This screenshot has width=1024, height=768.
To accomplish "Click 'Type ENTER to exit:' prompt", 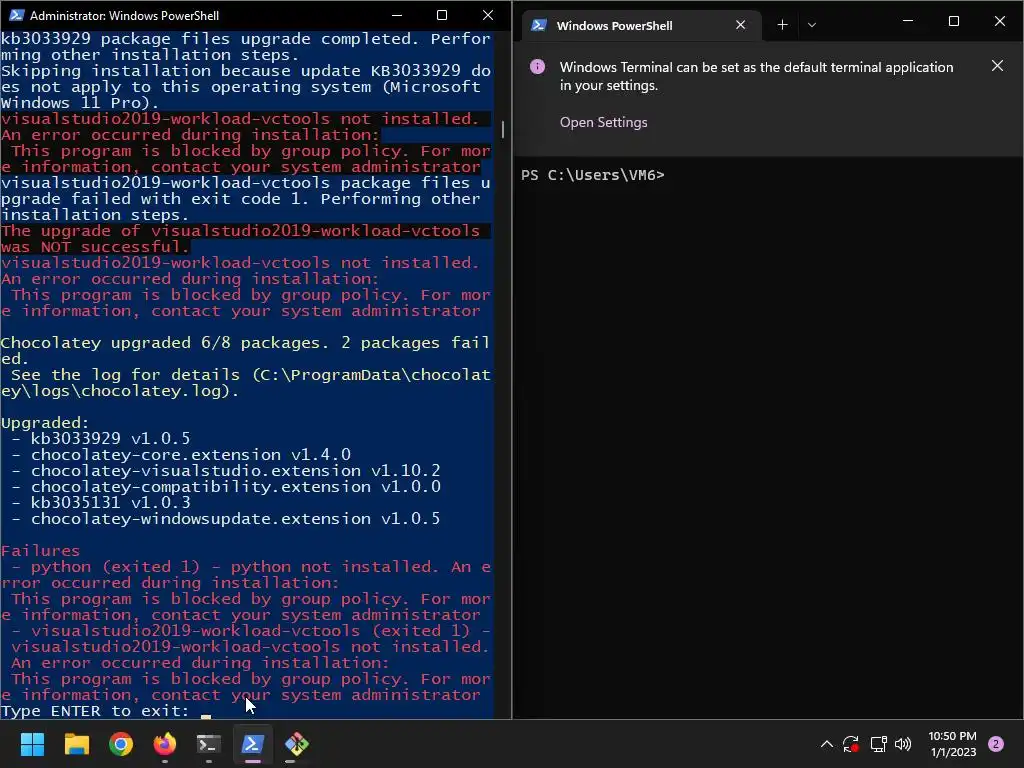I will (95, 711).
